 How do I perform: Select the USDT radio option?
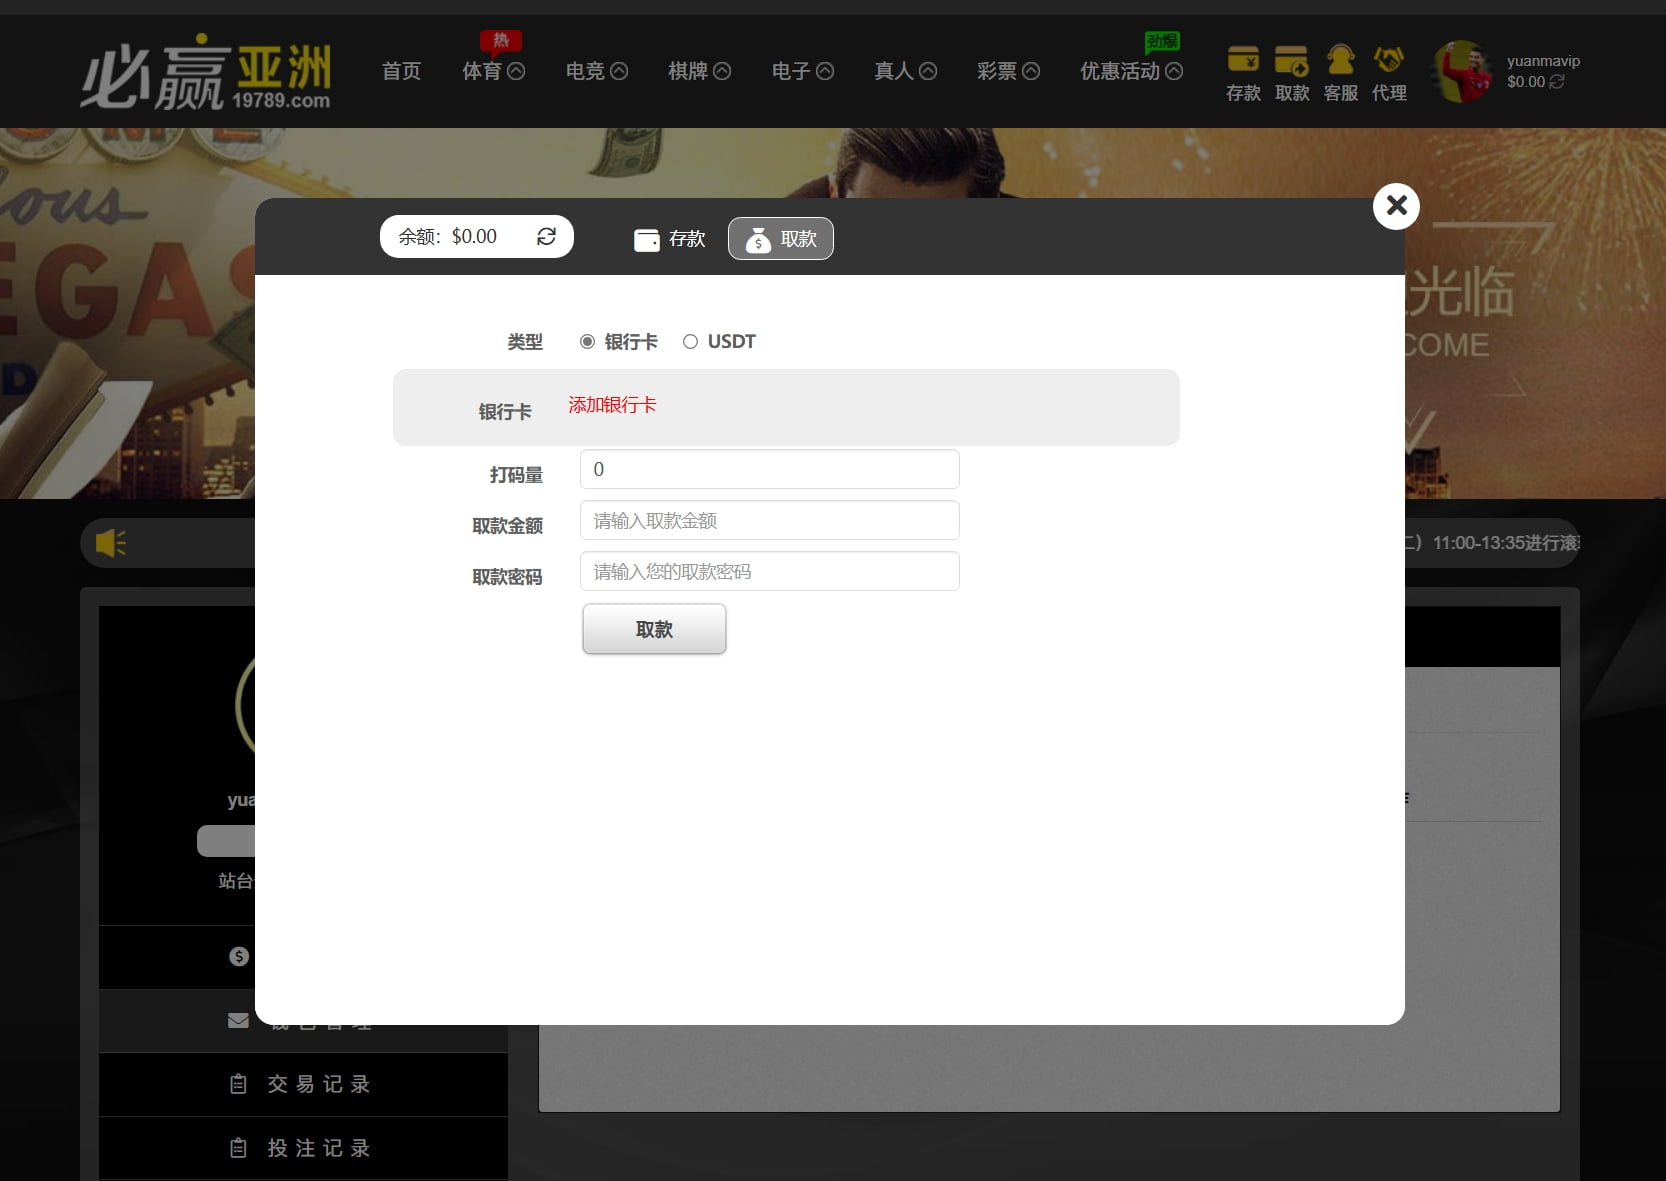click(x=690, y=342)
